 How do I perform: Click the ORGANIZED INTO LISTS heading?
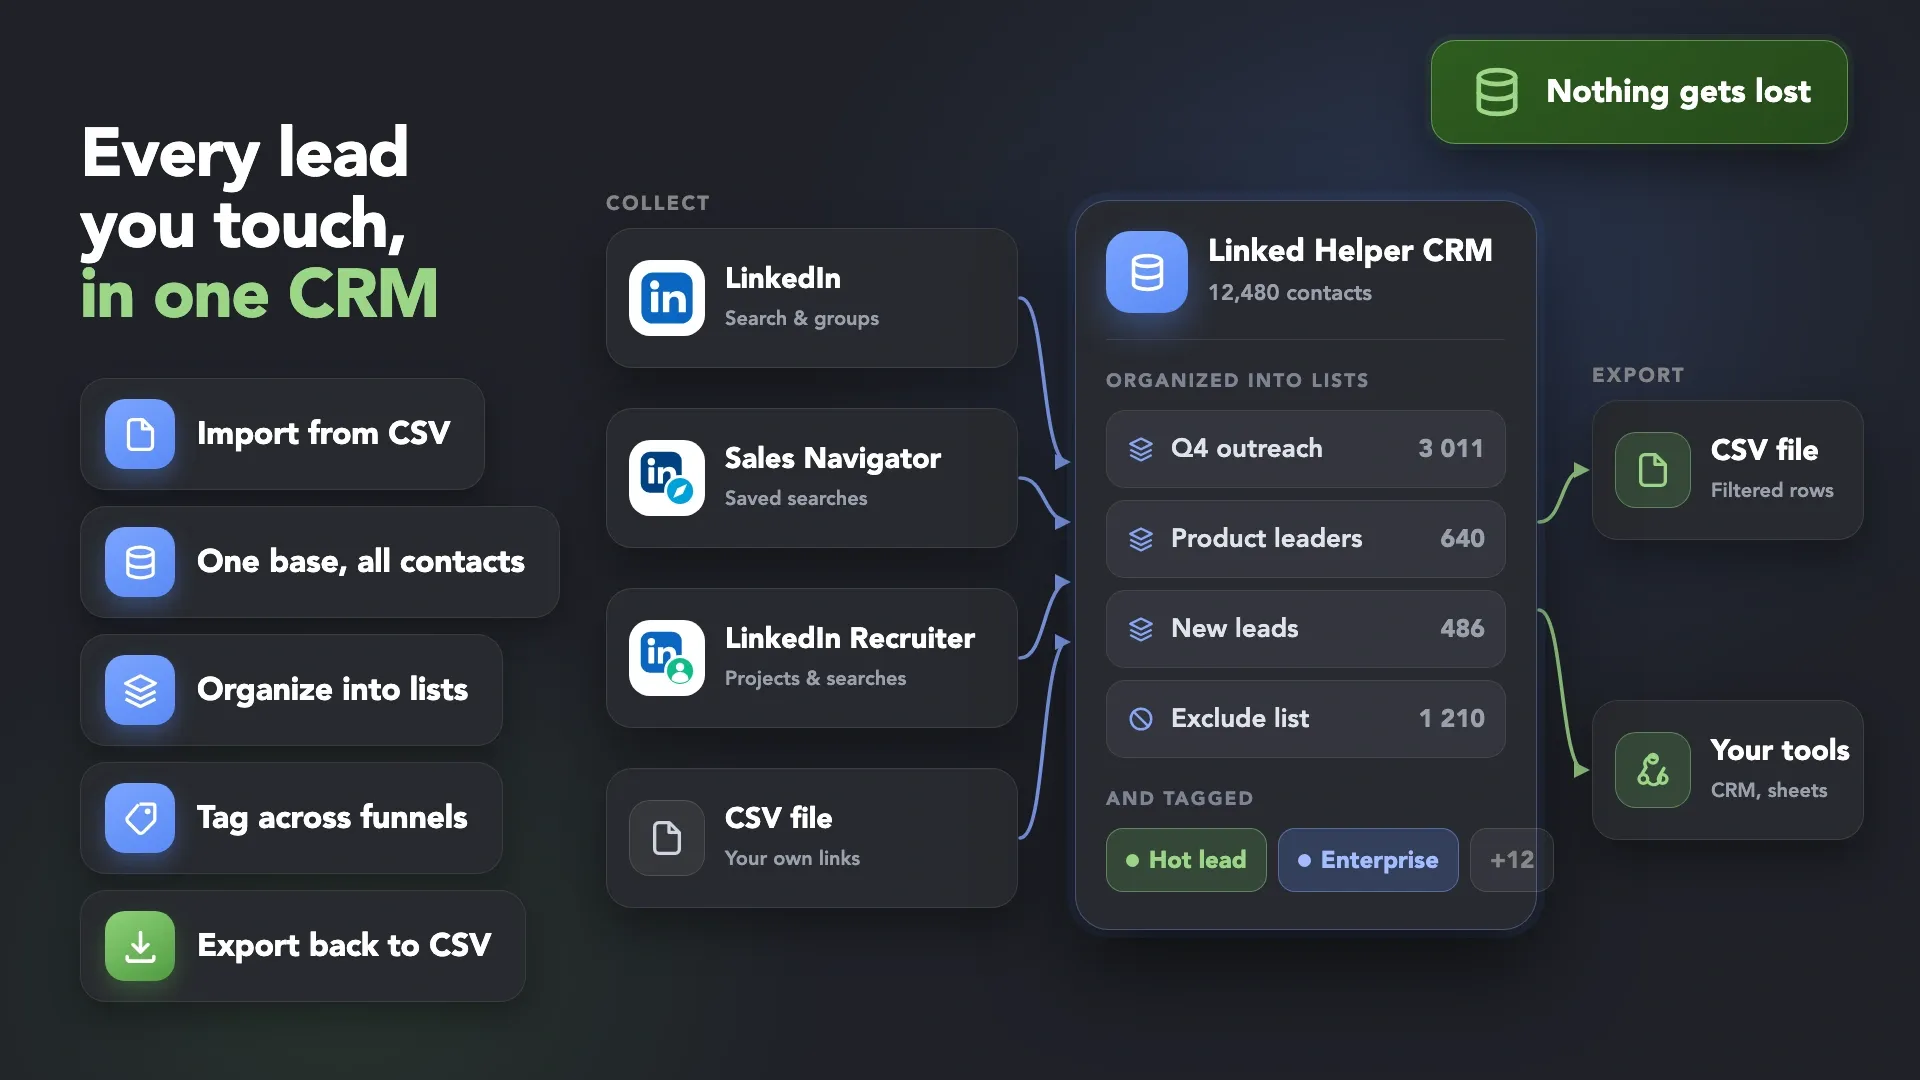point(1237,380)
